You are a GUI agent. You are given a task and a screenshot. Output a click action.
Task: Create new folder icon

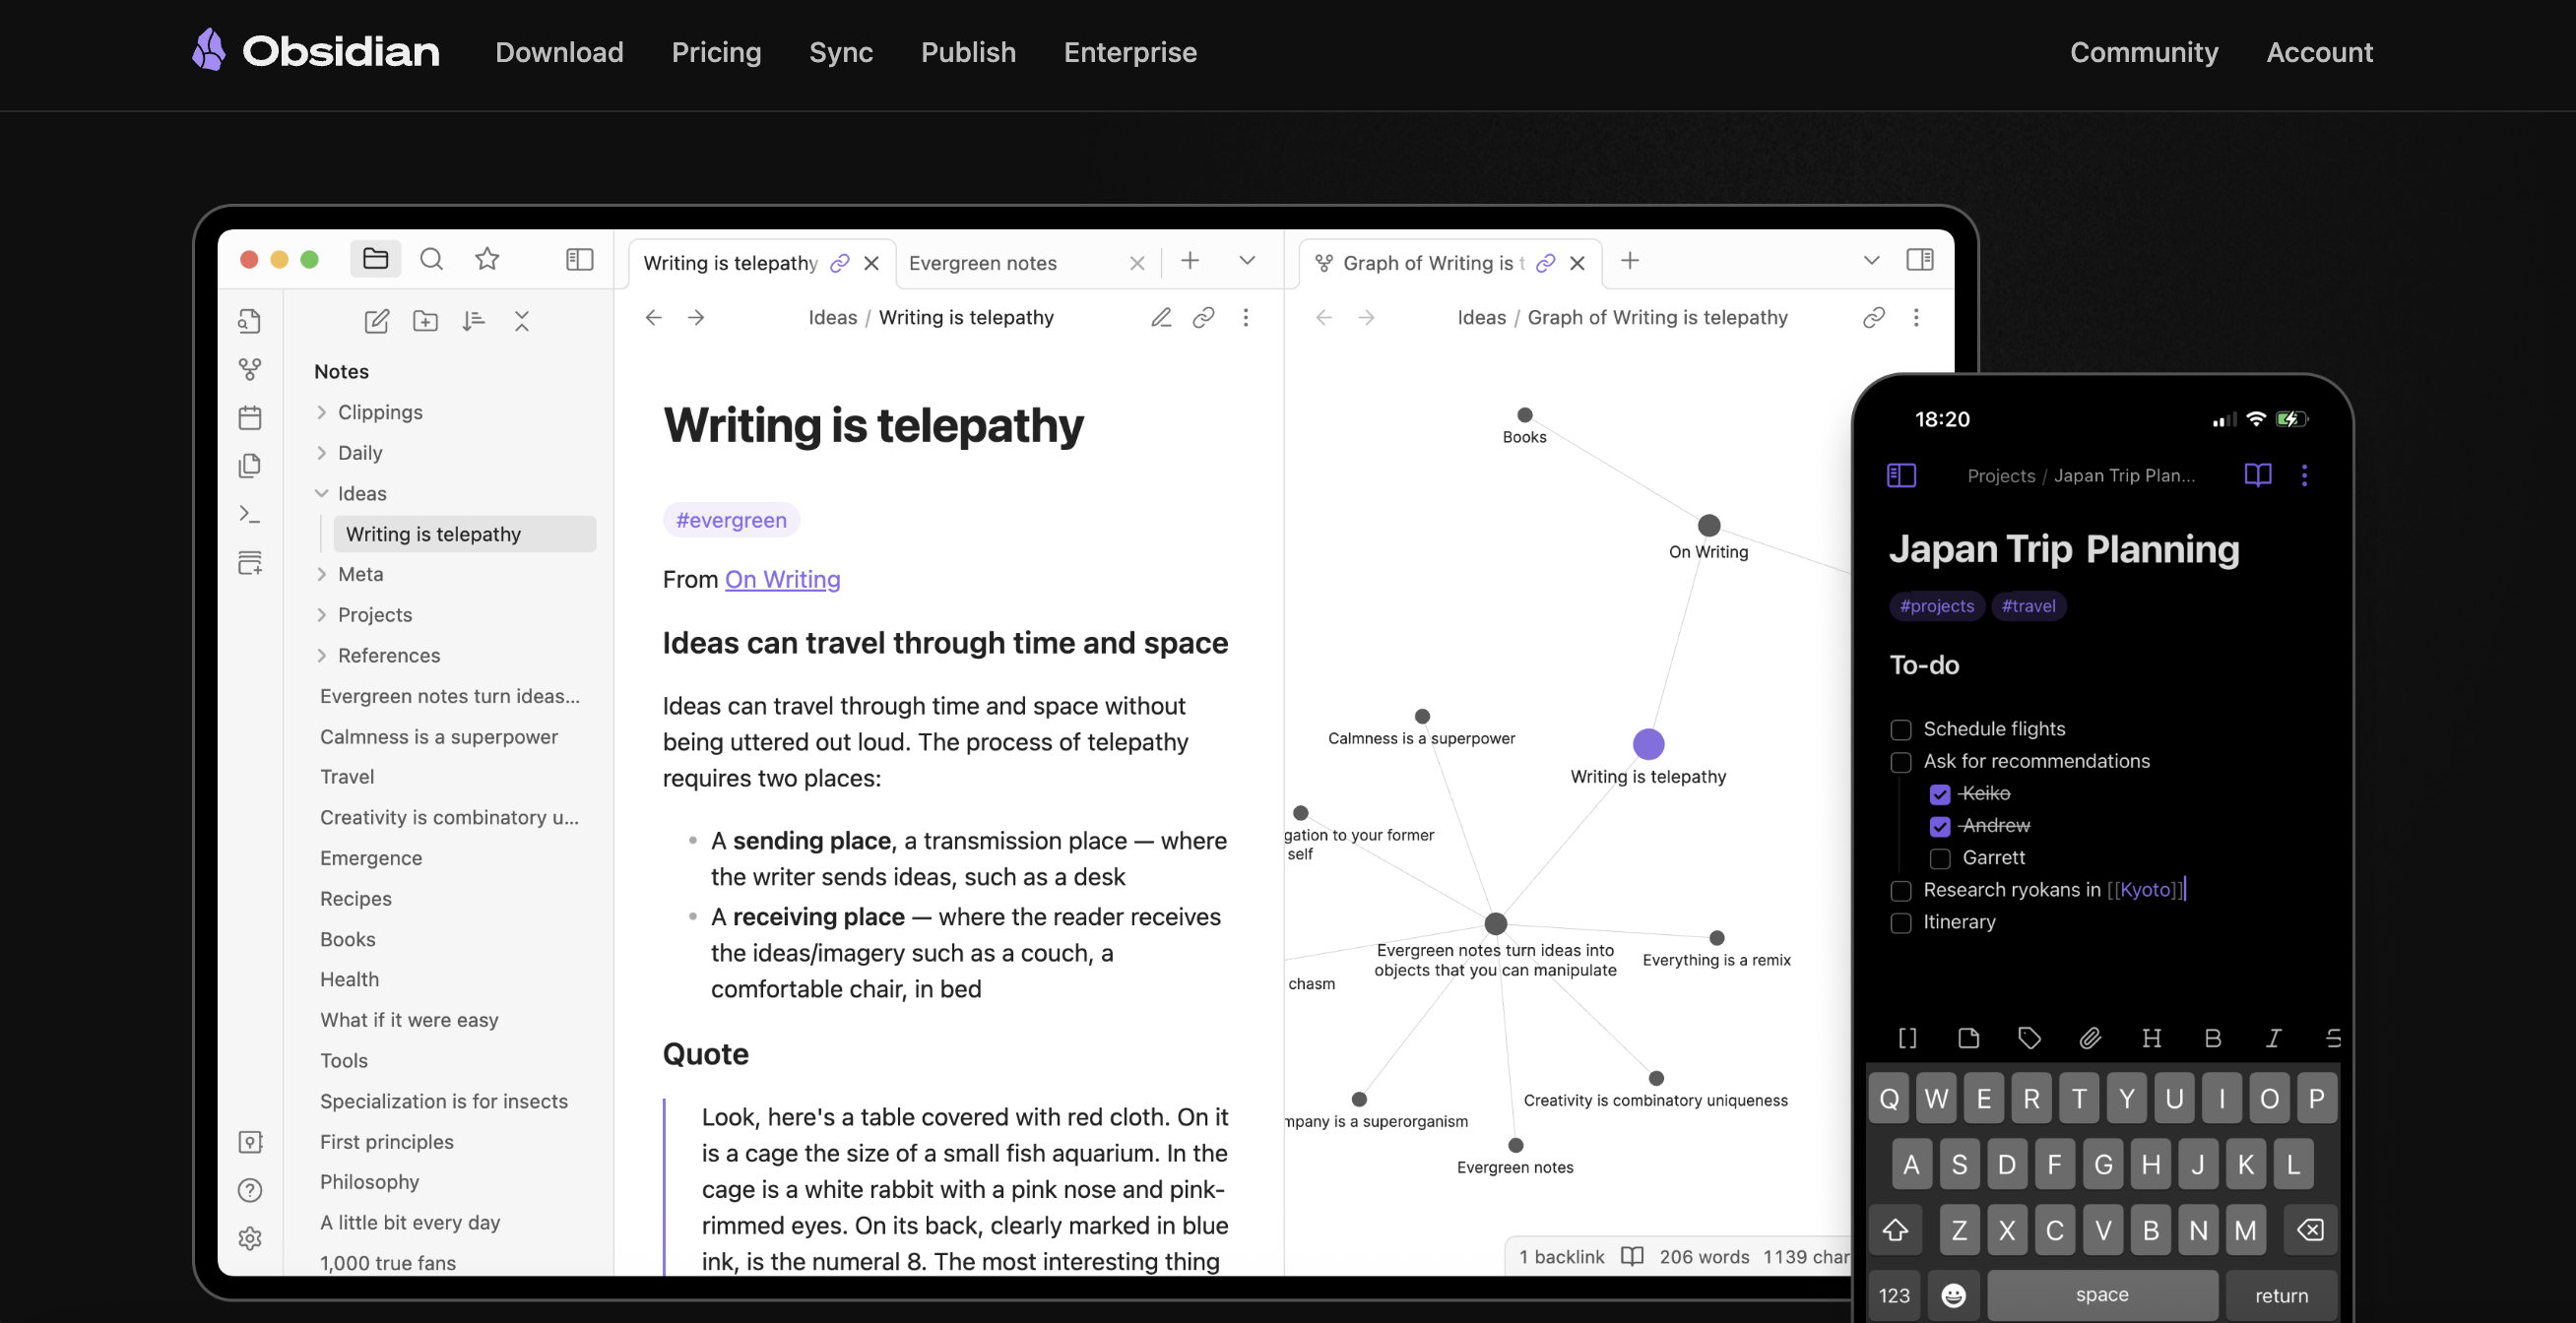coord(425,321)
